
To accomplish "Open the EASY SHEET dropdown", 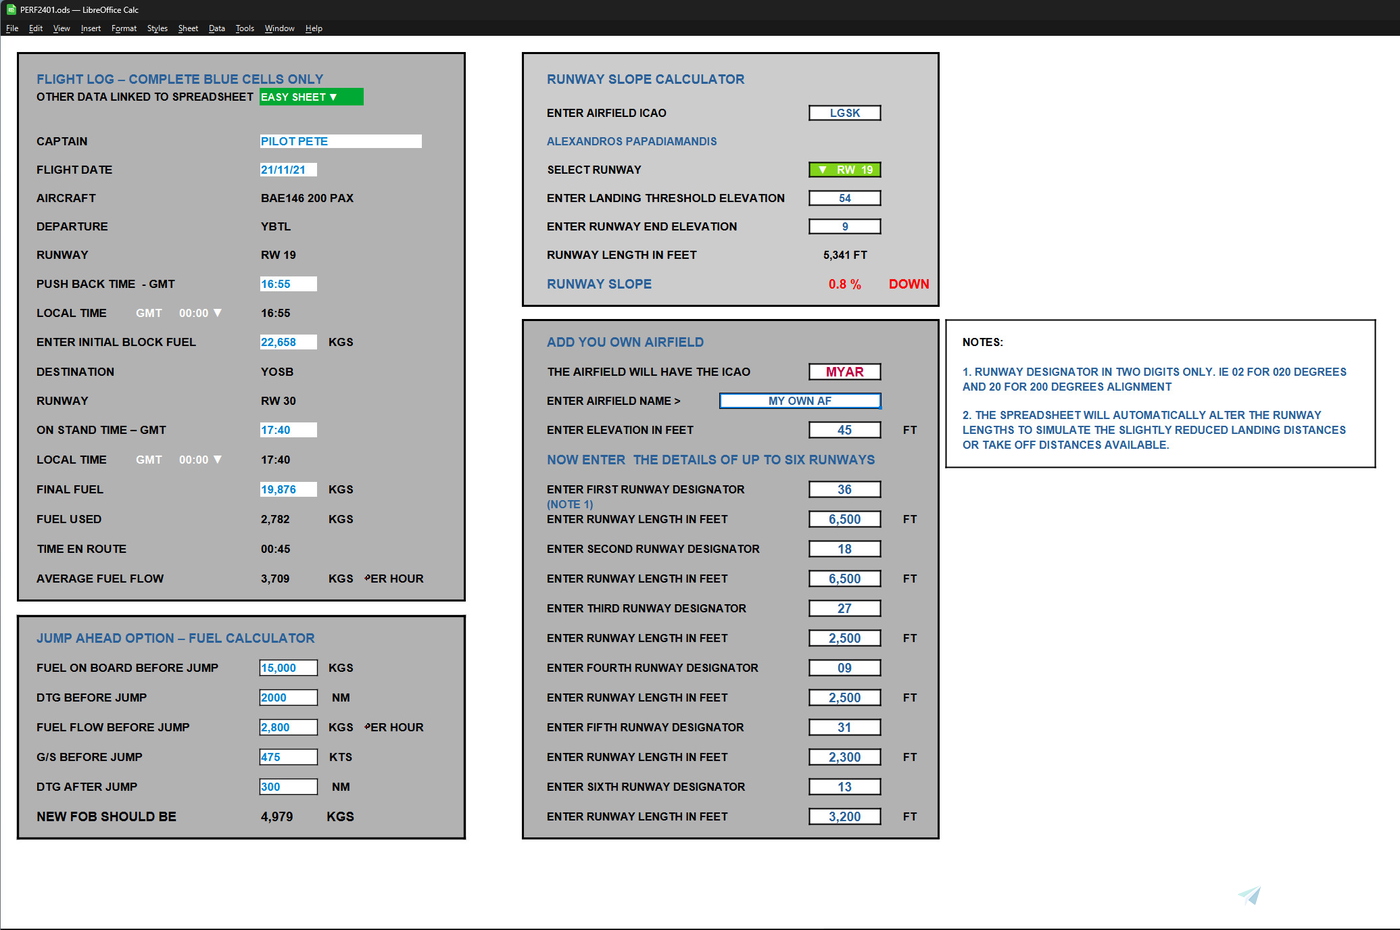I will click(310, 96).
